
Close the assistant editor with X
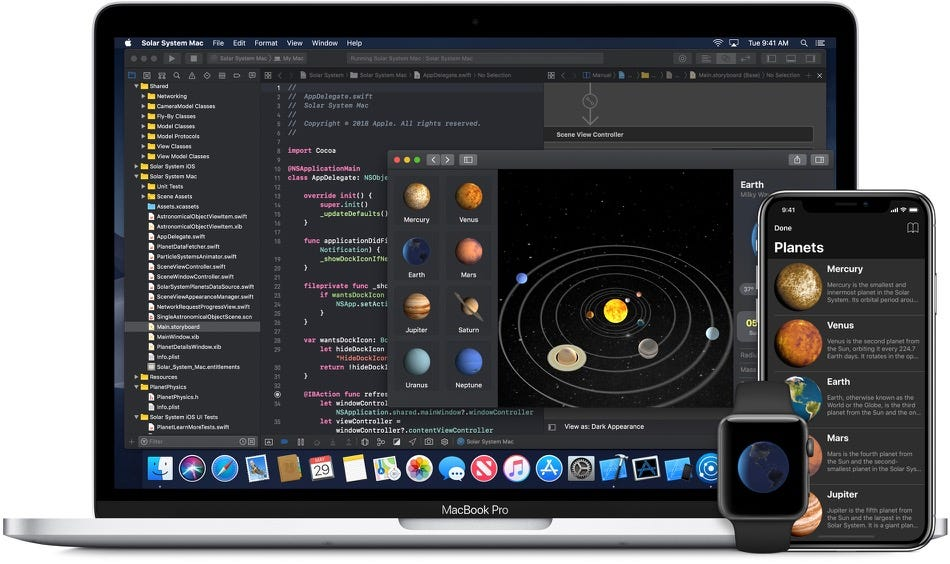point(819,76)
